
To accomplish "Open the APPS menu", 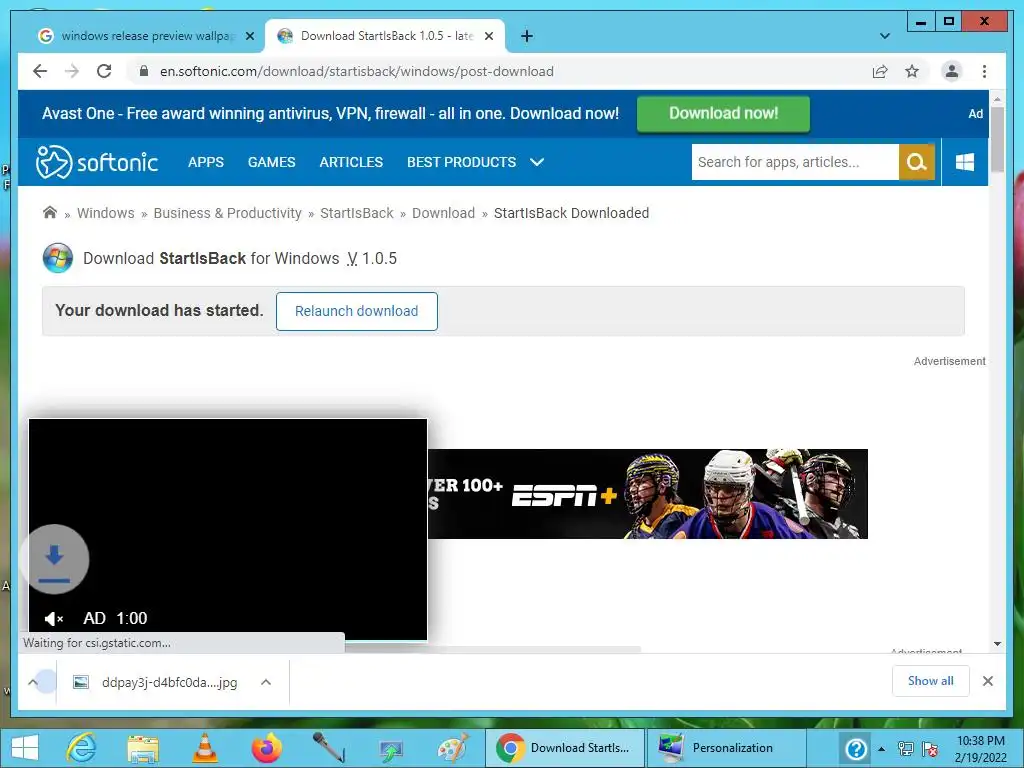I will pos(206,162).
